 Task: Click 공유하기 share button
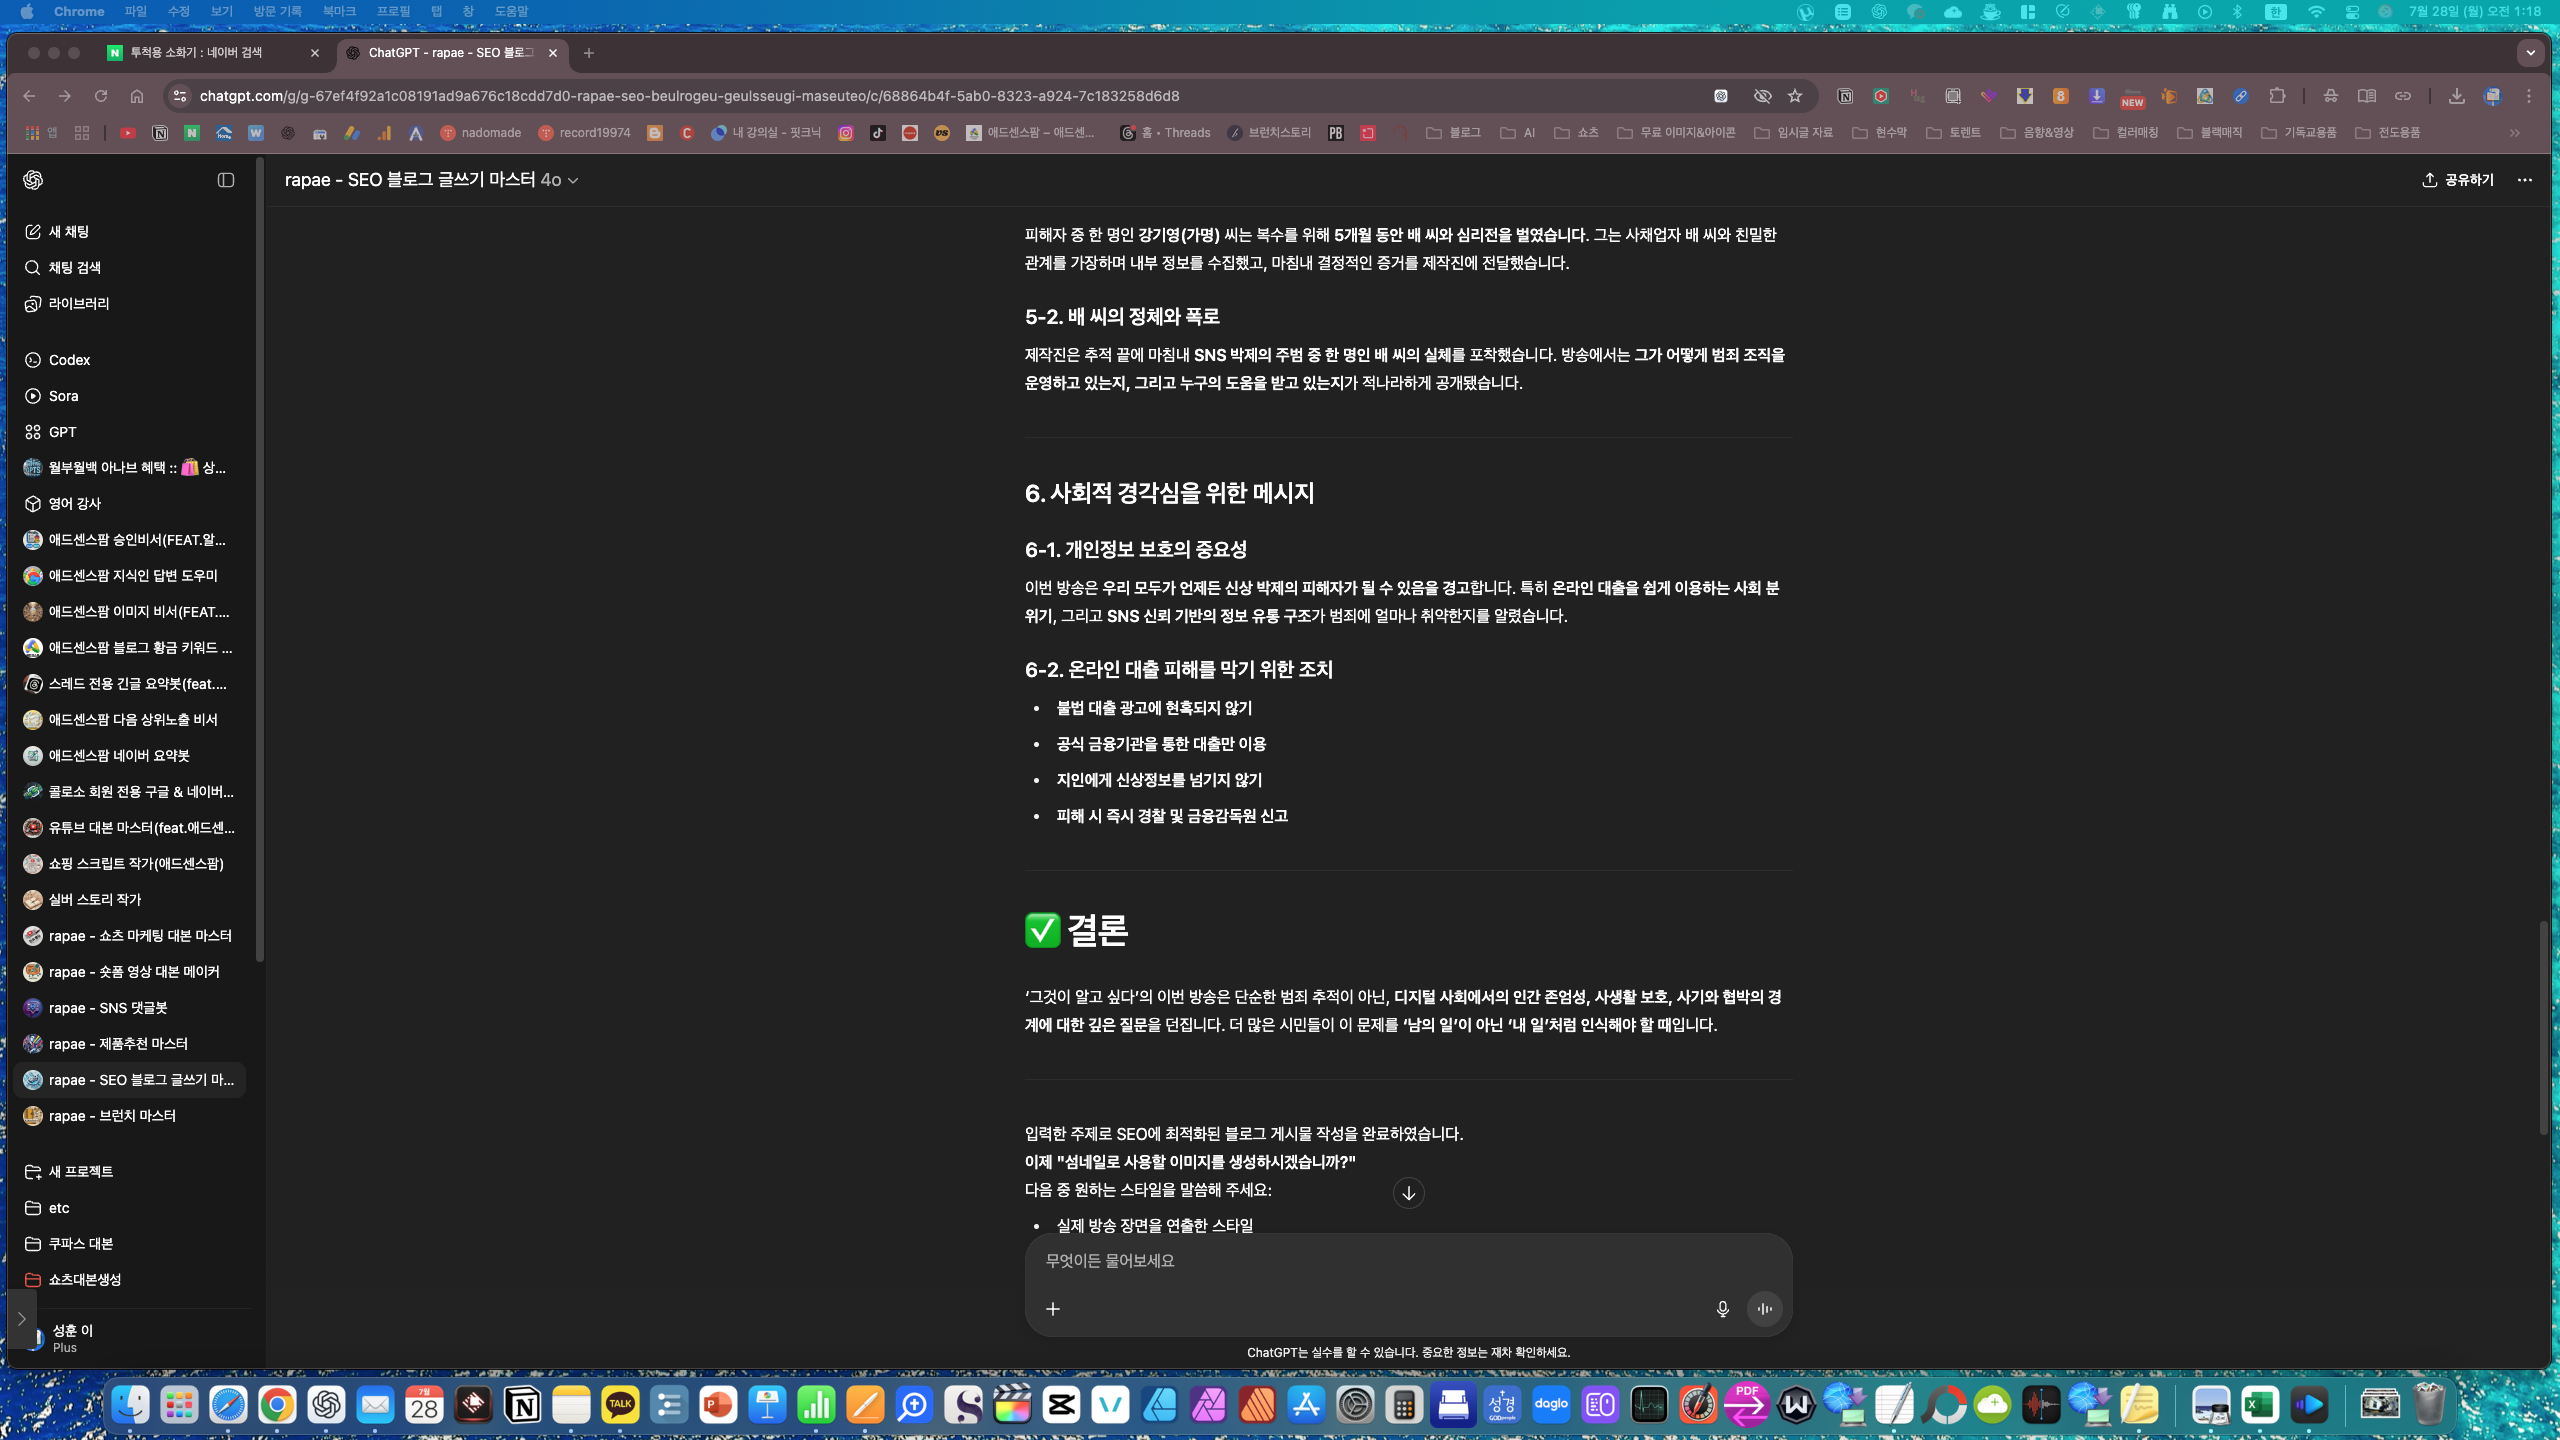coord(2458,180)
